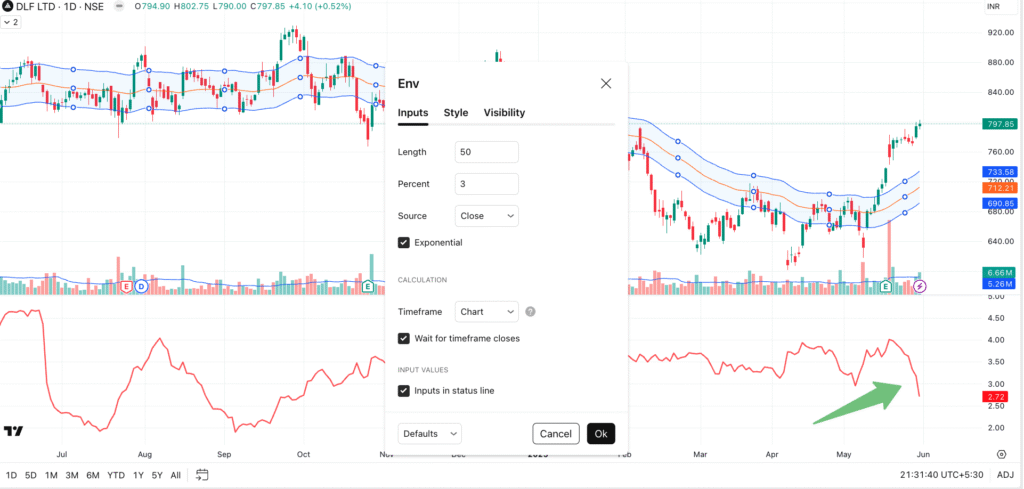Uncheck Wait for timeframe closes
This screenshot has width=1024, height=489.
[404, 338]
